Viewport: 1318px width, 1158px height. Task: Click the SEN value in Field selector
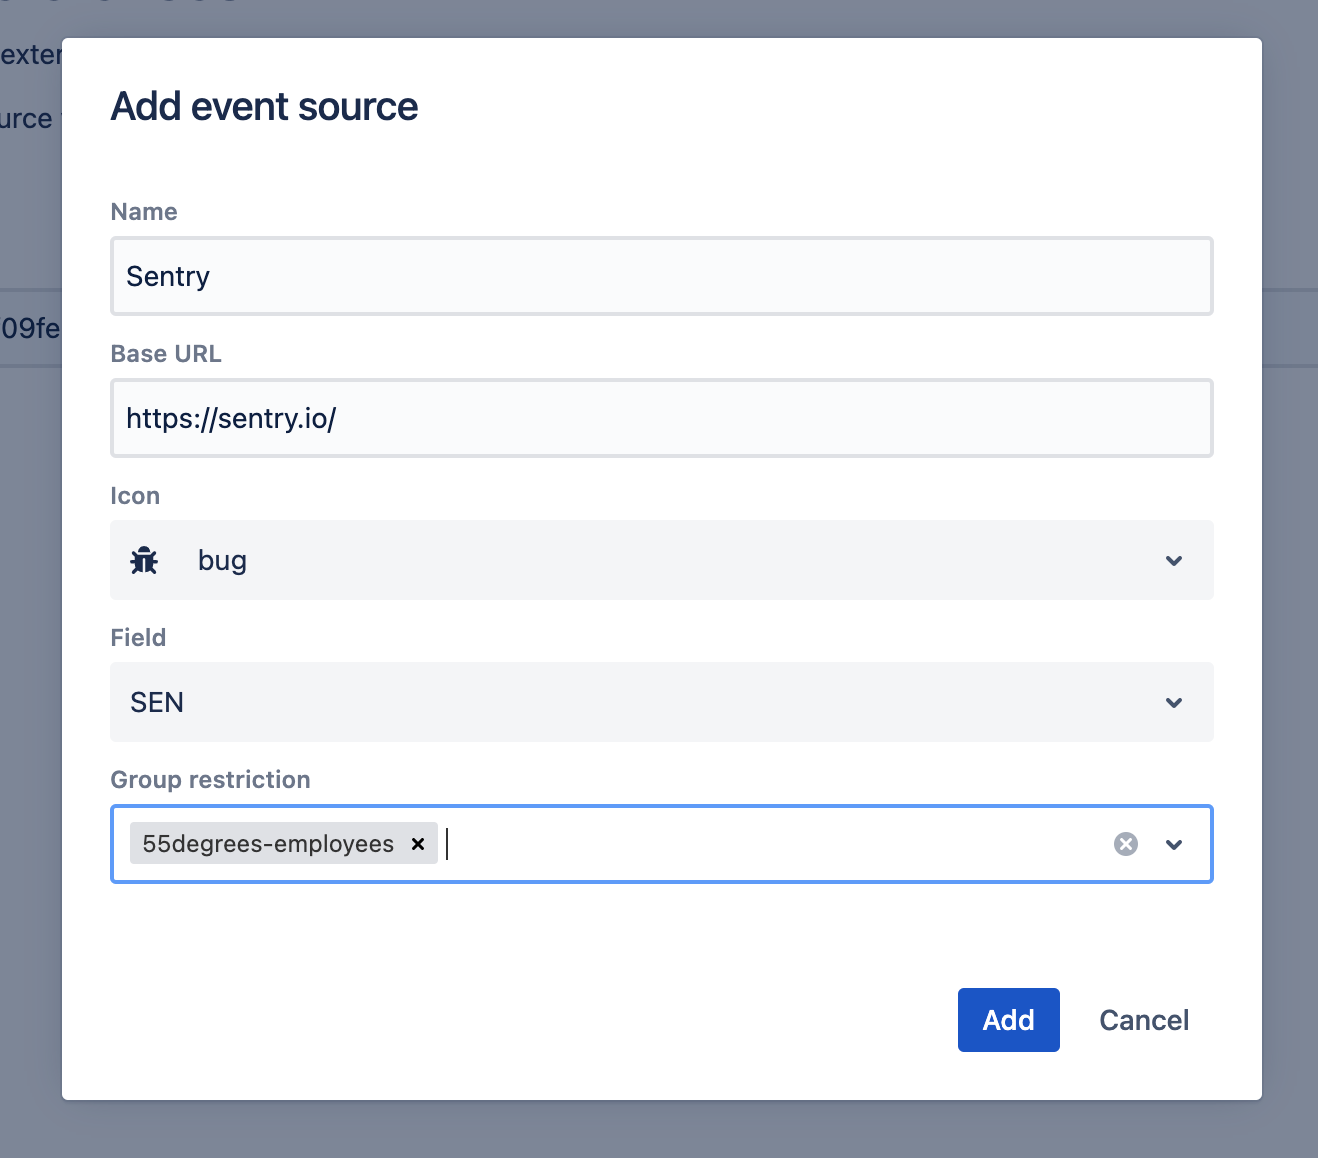pyautogui.click(x=157, y=703)
